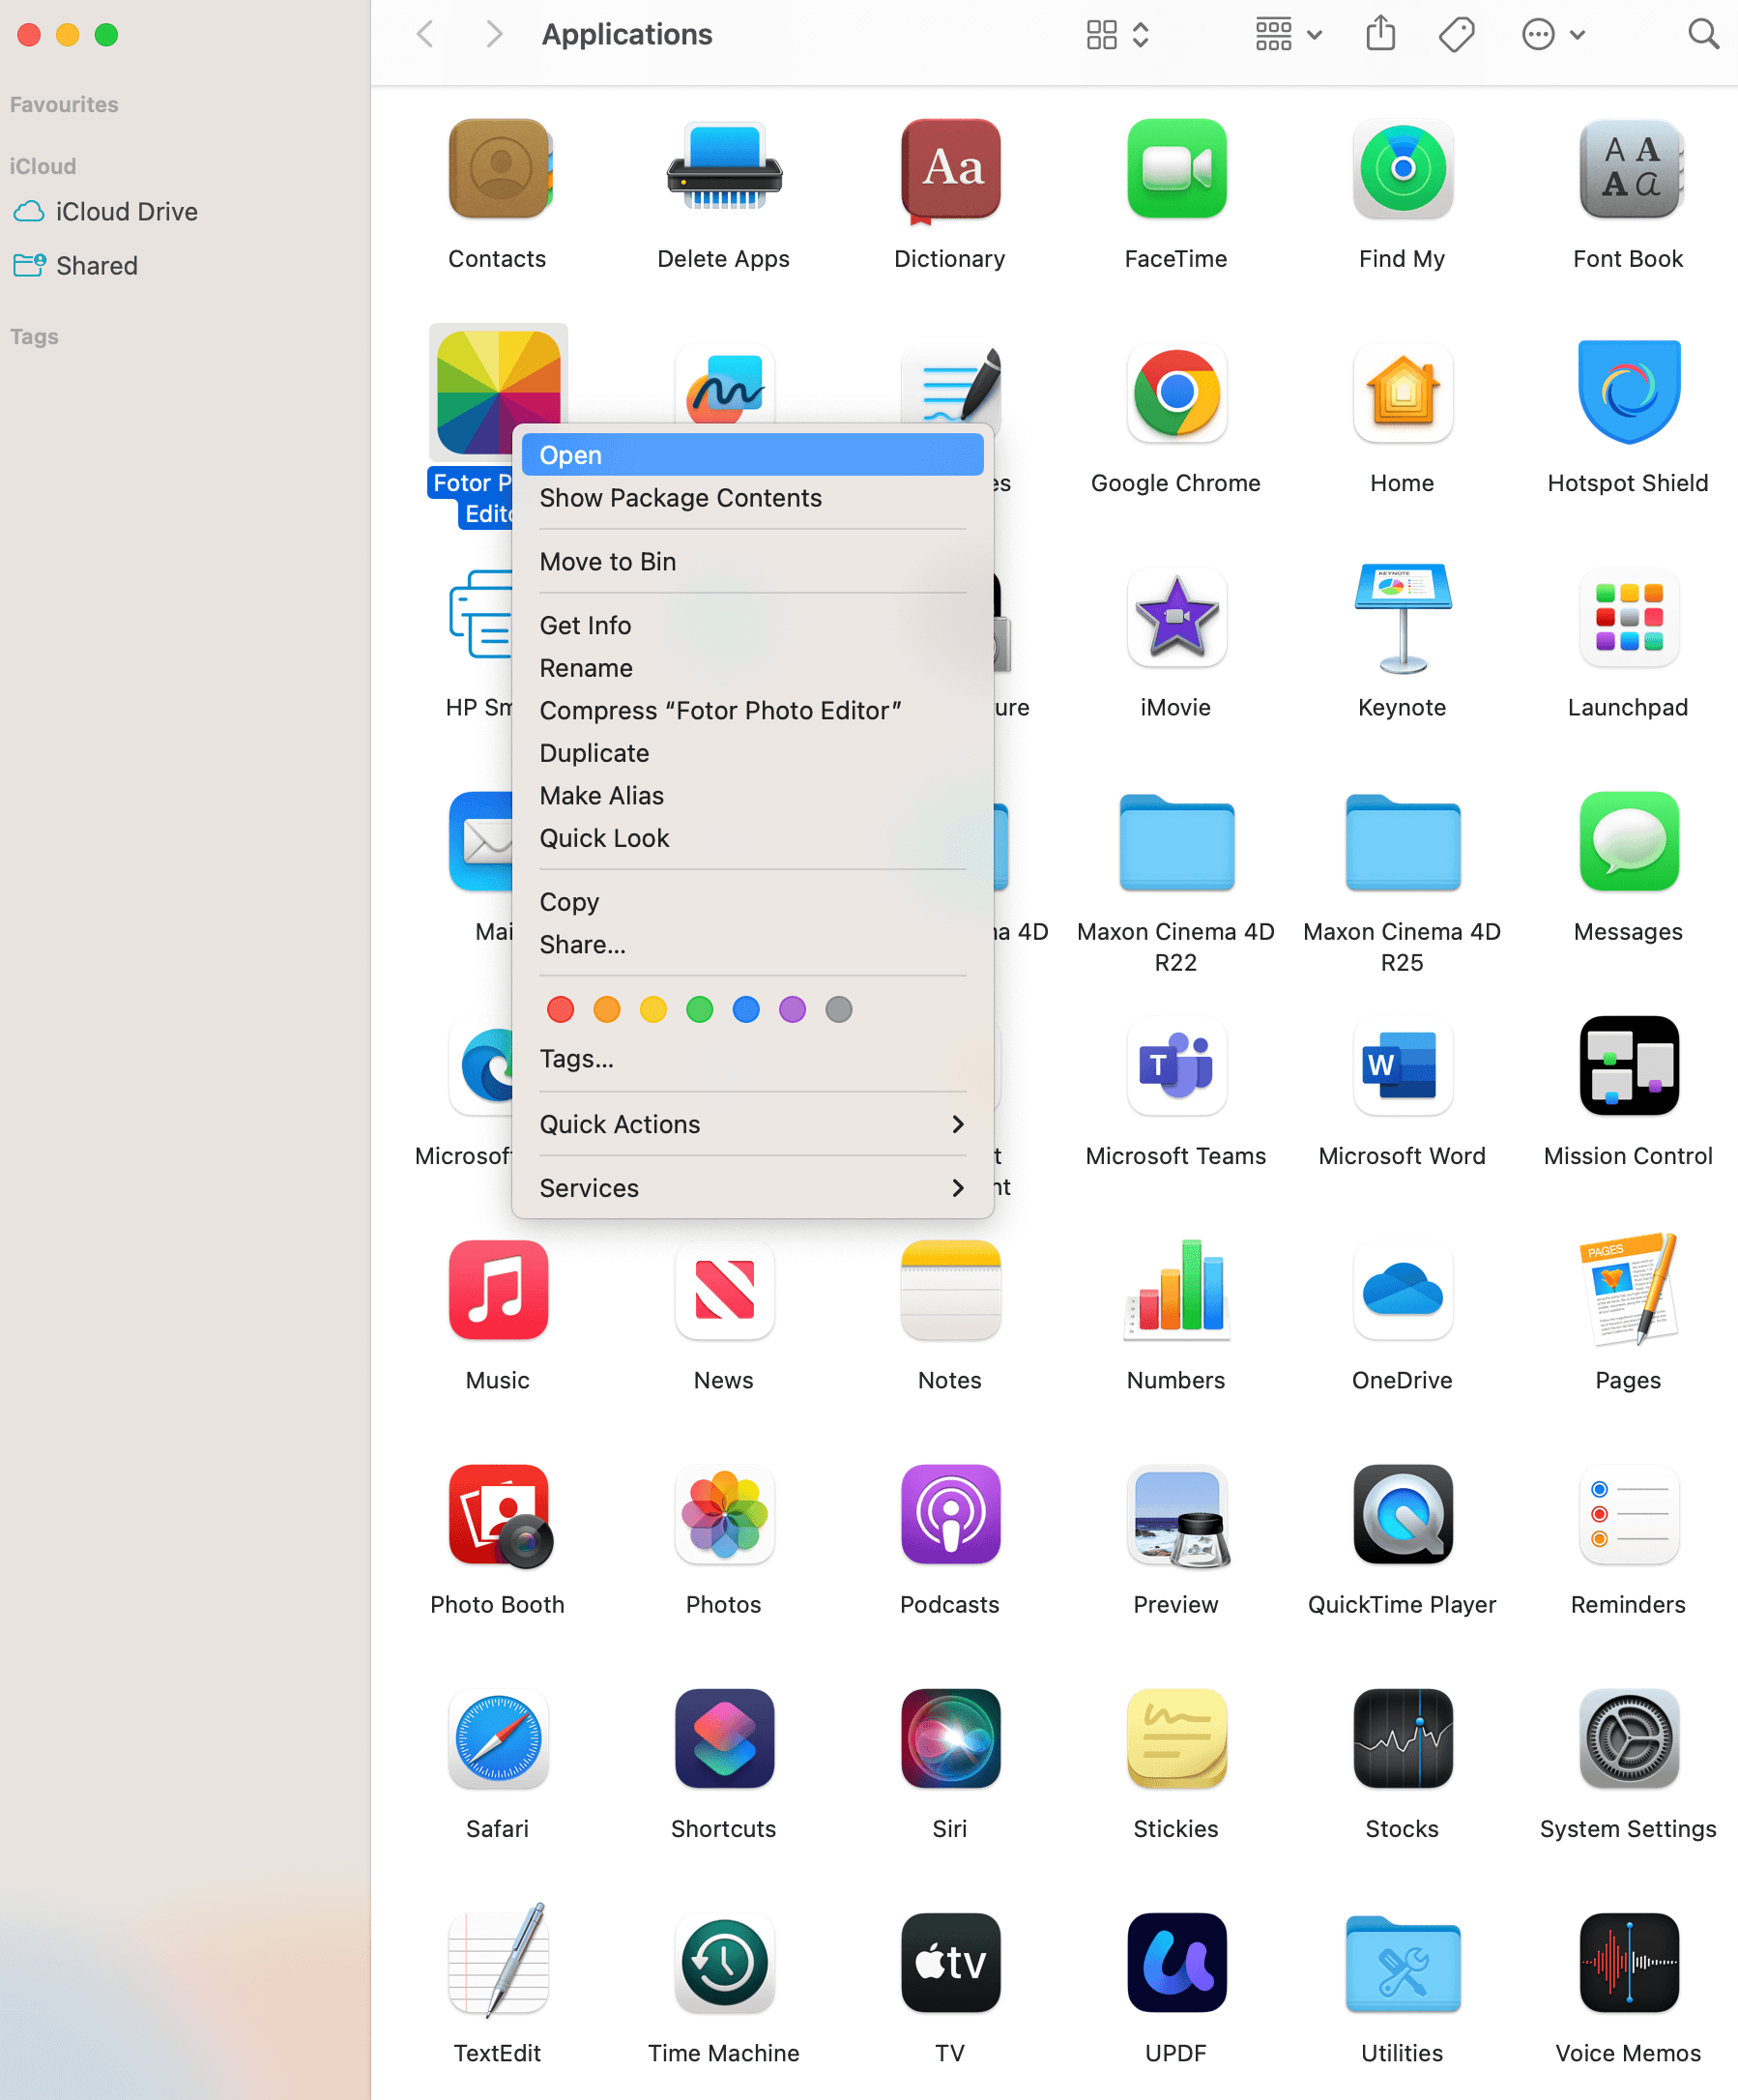Image resolution: width=1738 pixels, height=2100 pixels.
Task: Select the Voice Memos icon
Action: coord(1628,1962)
